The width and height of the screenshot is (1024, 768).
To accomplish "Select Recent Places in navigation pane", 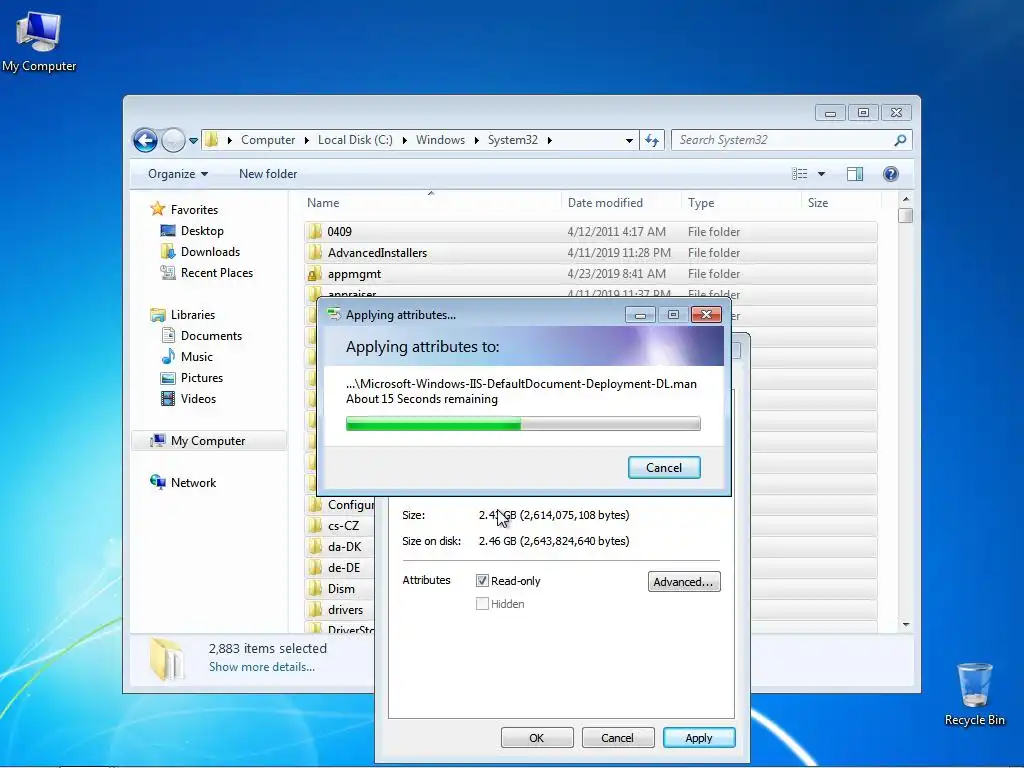I will 216,272.
